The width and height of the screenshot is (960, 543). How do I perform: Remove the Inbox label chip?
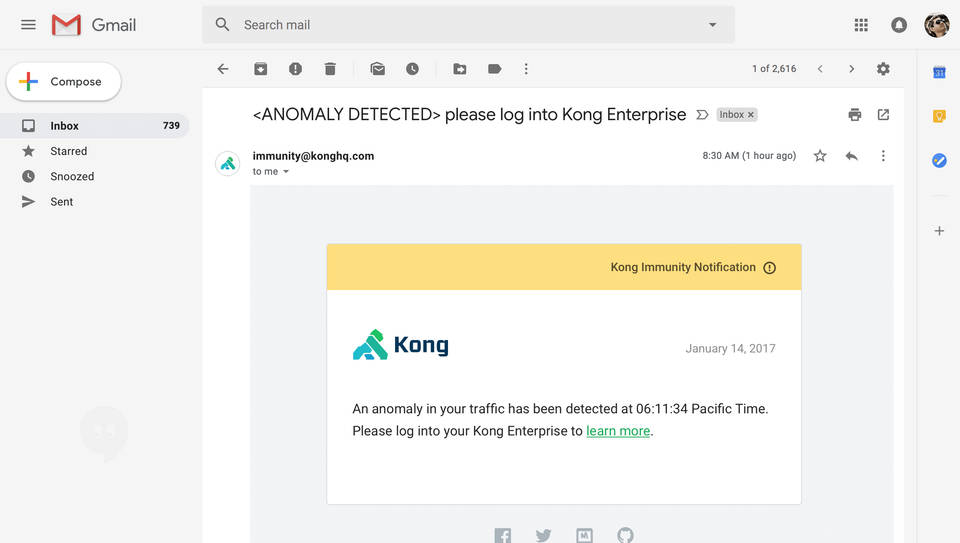[751, 115]
